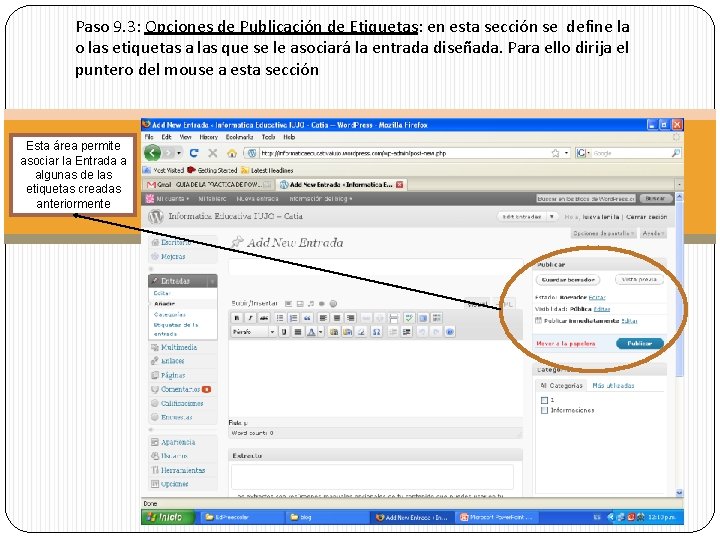This screenshot has height=540, width=720.
Task: Open the paragraph format (Párrafo) dropdown
Action: pos(253,332)
